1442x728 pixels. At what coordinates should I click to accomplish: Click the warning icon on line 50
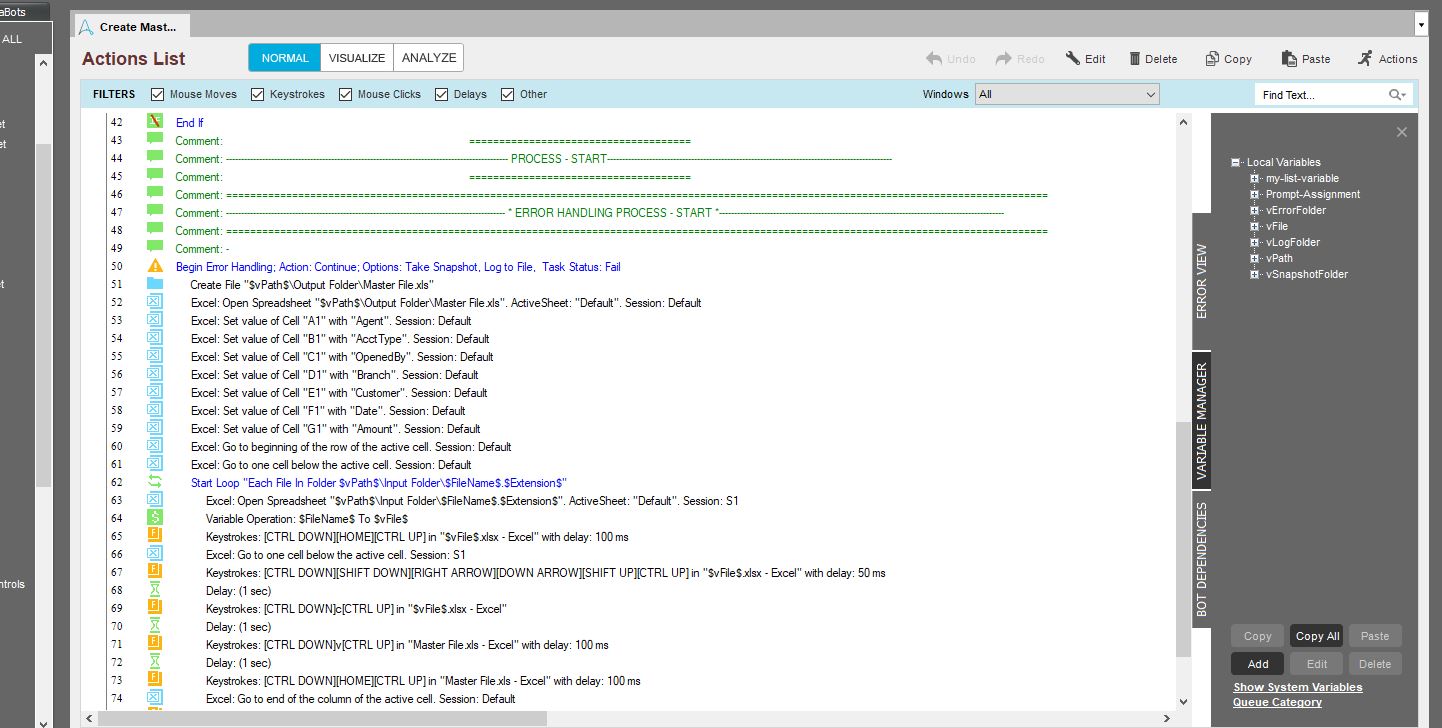(155, 266)
